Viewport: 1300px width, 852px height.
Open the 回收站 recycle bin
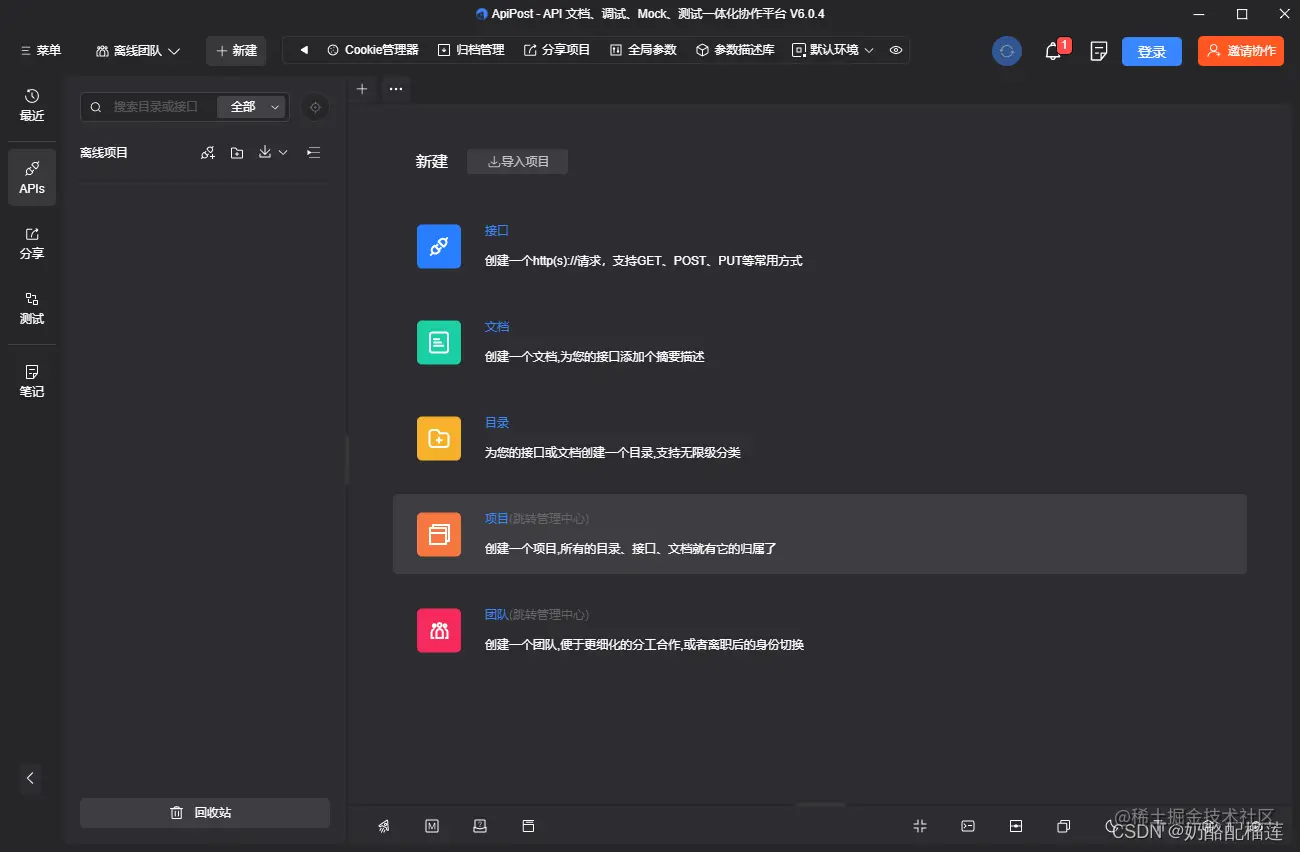[205, 813]
